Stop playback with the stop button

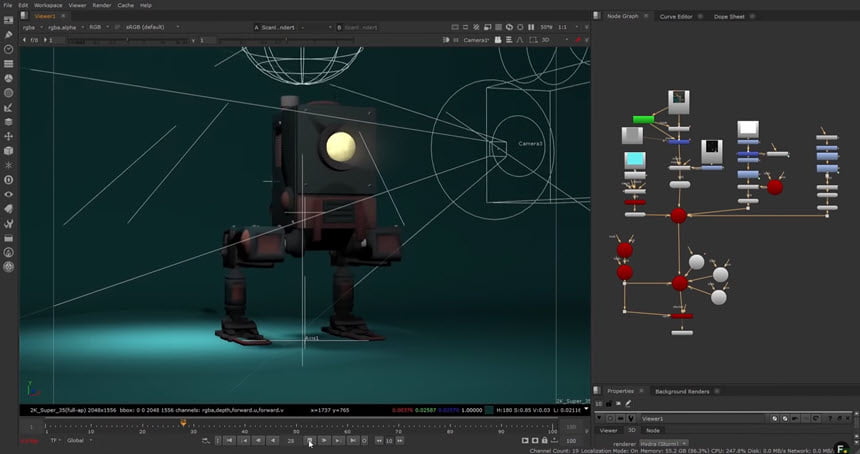[309, 440]
